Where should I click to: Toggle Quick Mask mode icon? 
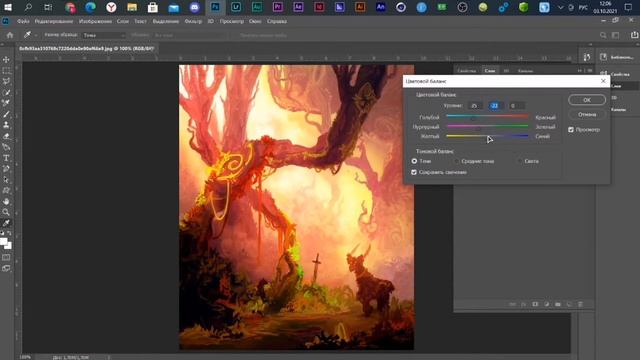tap(6, 258)
